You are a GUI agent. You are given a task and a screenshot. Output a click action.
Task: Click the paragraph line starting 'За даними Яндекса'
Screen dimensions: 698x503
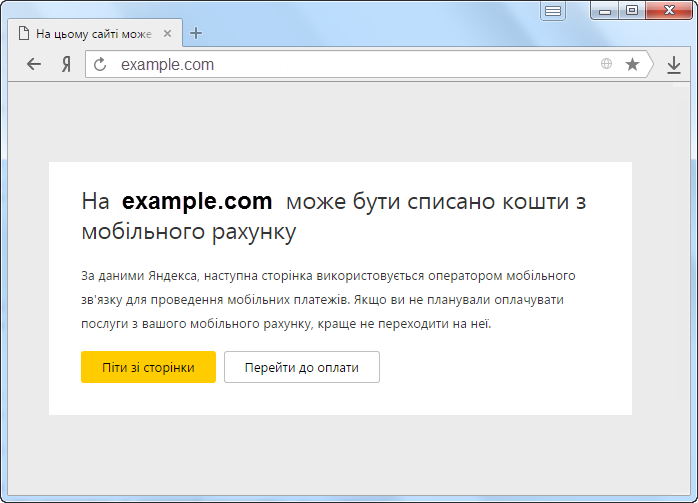(x=328, y=276)
